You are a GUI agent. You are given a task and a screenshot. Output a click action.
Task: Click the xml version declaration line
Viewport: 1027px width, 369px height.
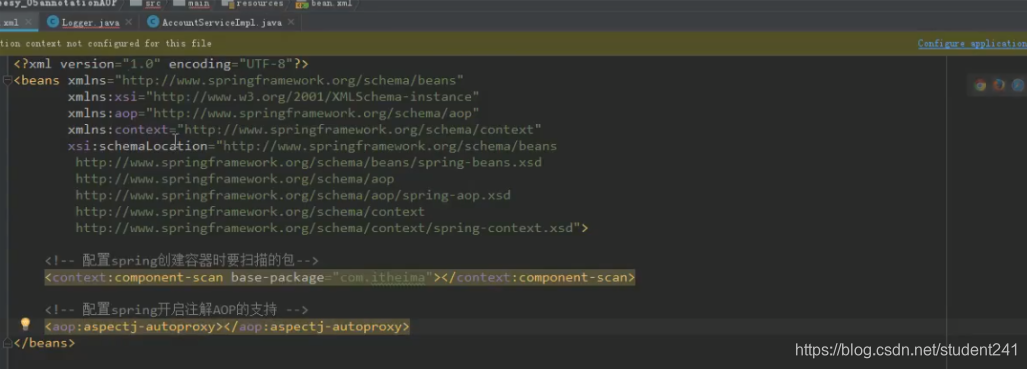pyautogui.click(x=160, y=64)
